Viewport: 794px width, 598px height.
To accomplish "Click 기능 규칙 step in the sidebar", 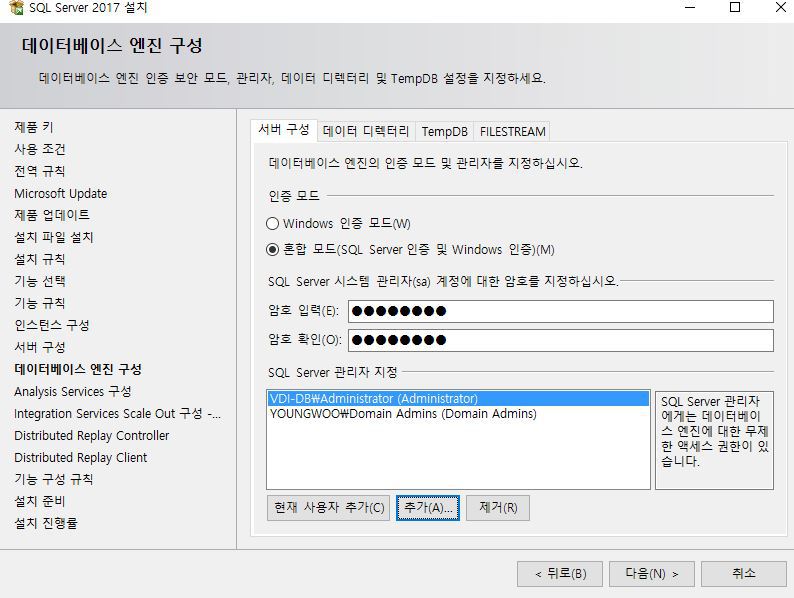I will coord(40,303).
